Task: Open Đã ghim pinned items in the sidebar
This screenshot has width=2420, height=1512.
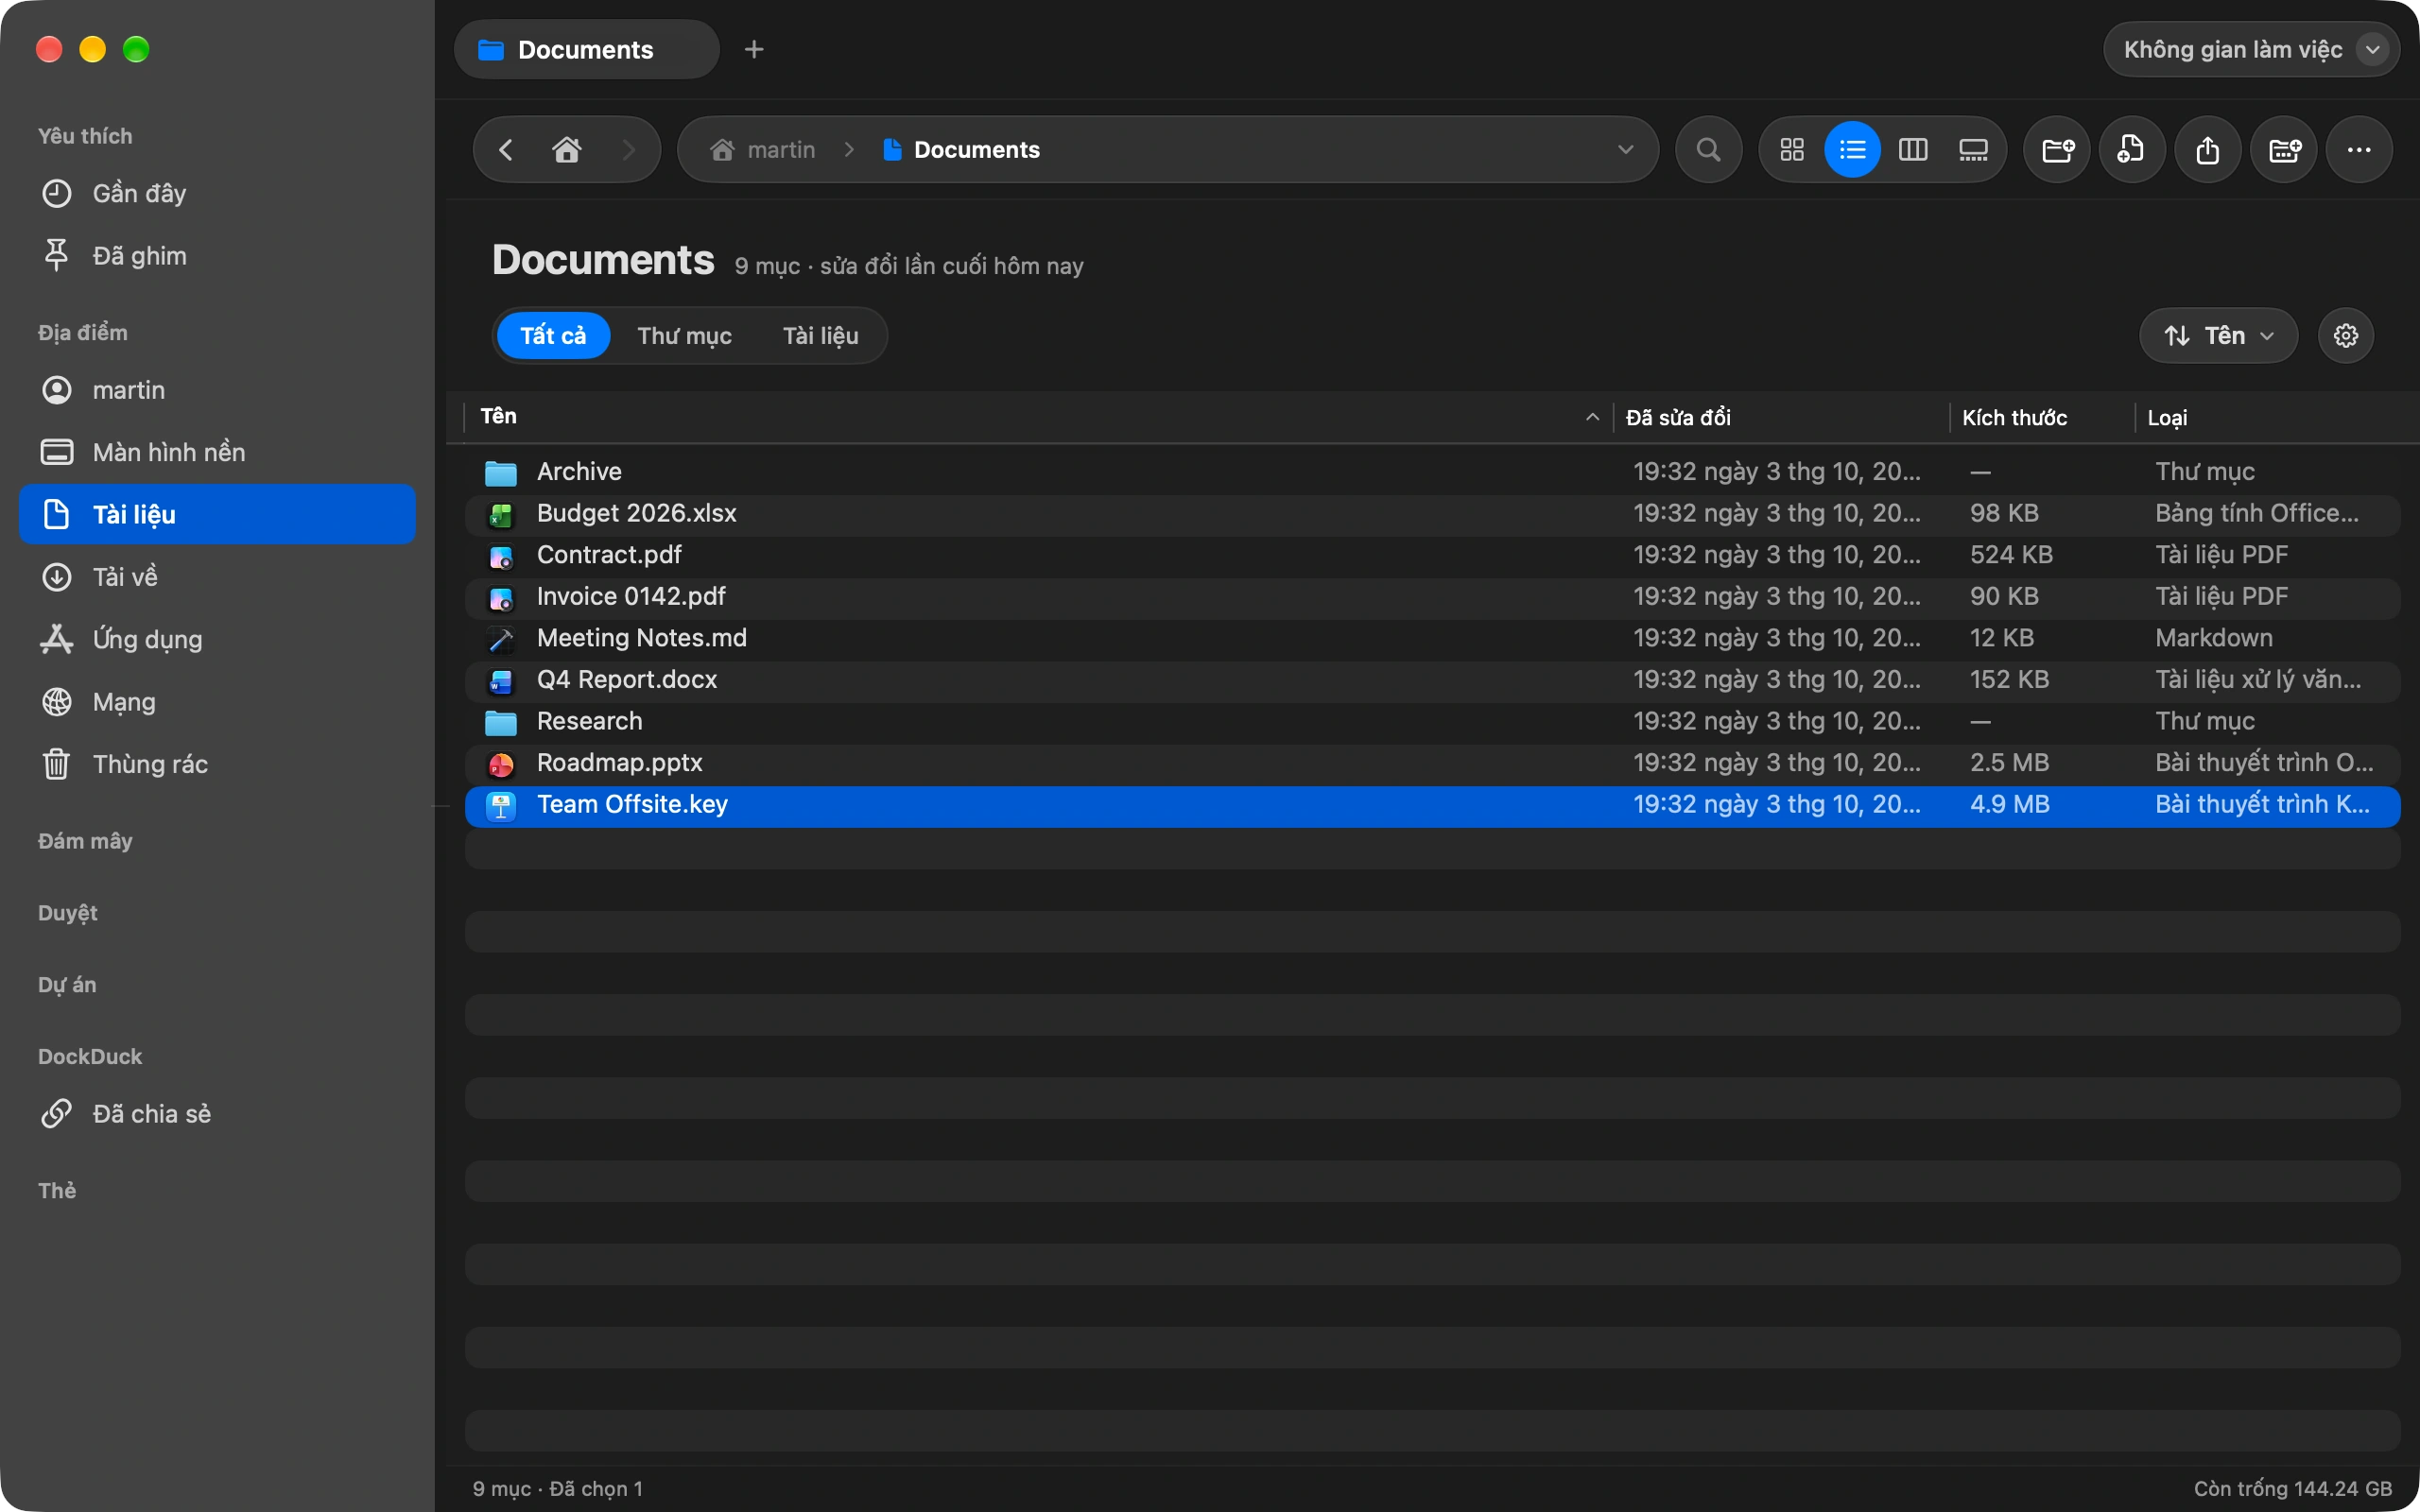Action: (x=217, y=256)
